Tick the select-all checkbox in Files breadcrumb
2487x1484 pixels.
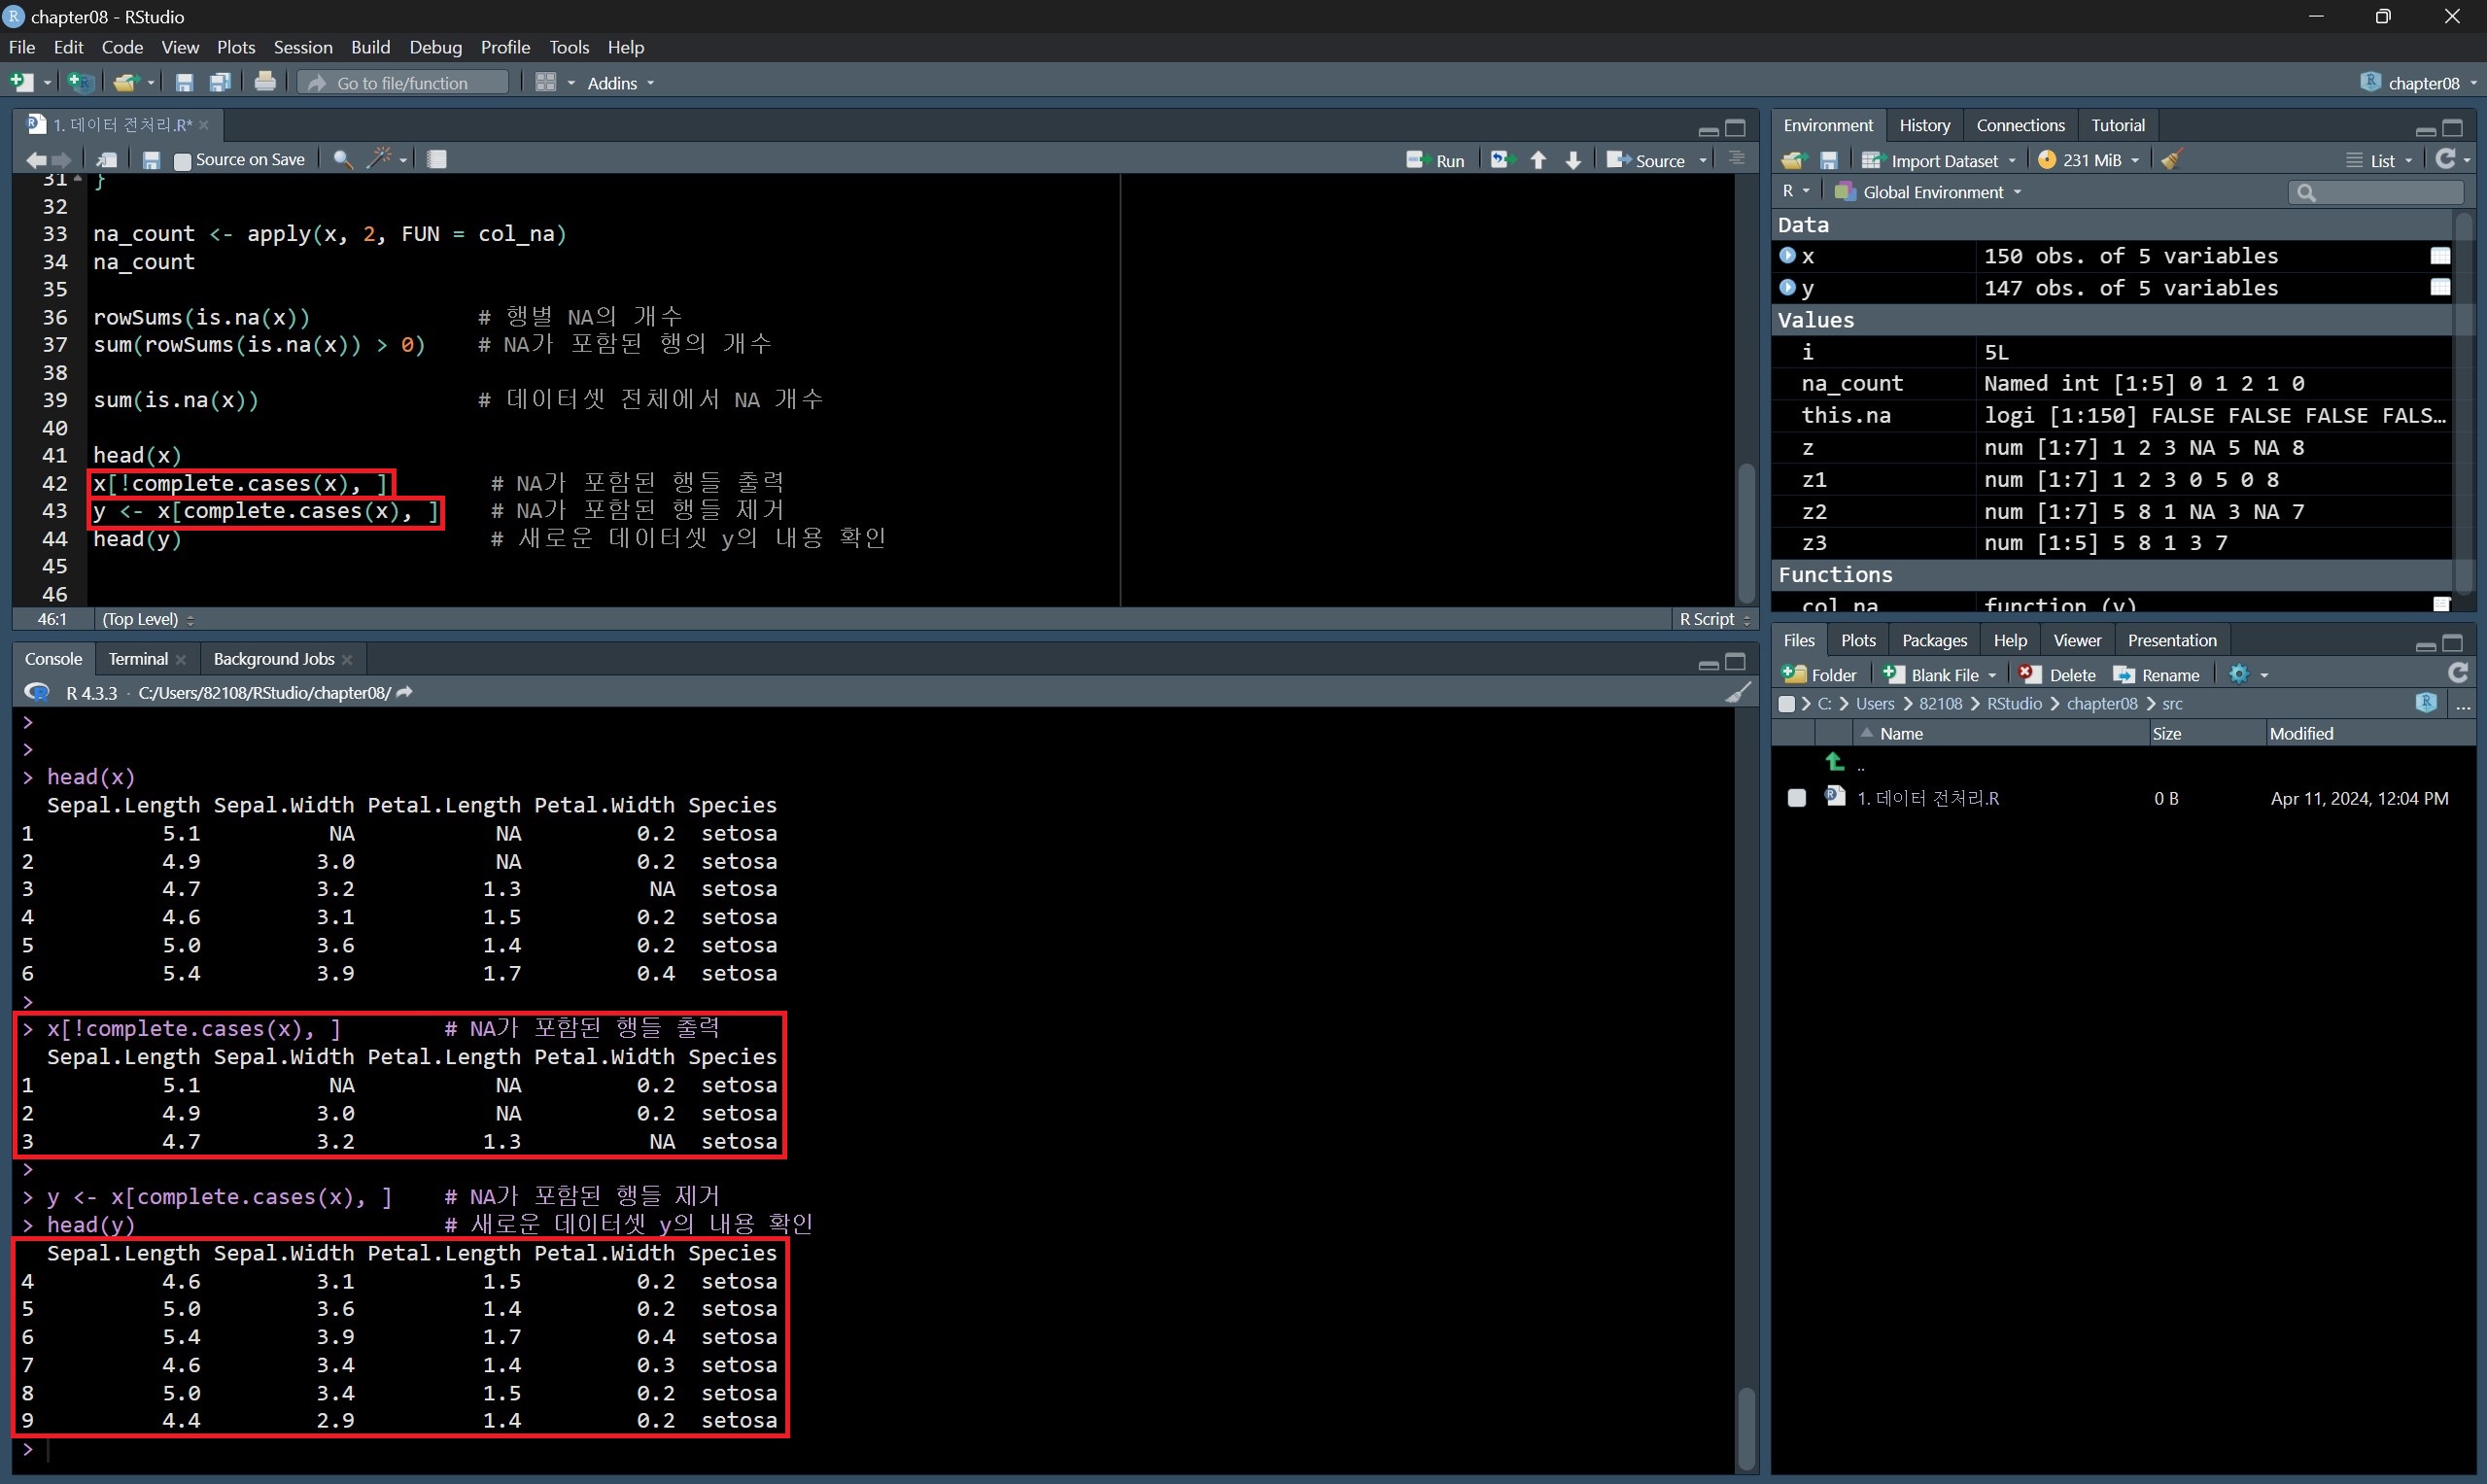(x=1787, y=704)
